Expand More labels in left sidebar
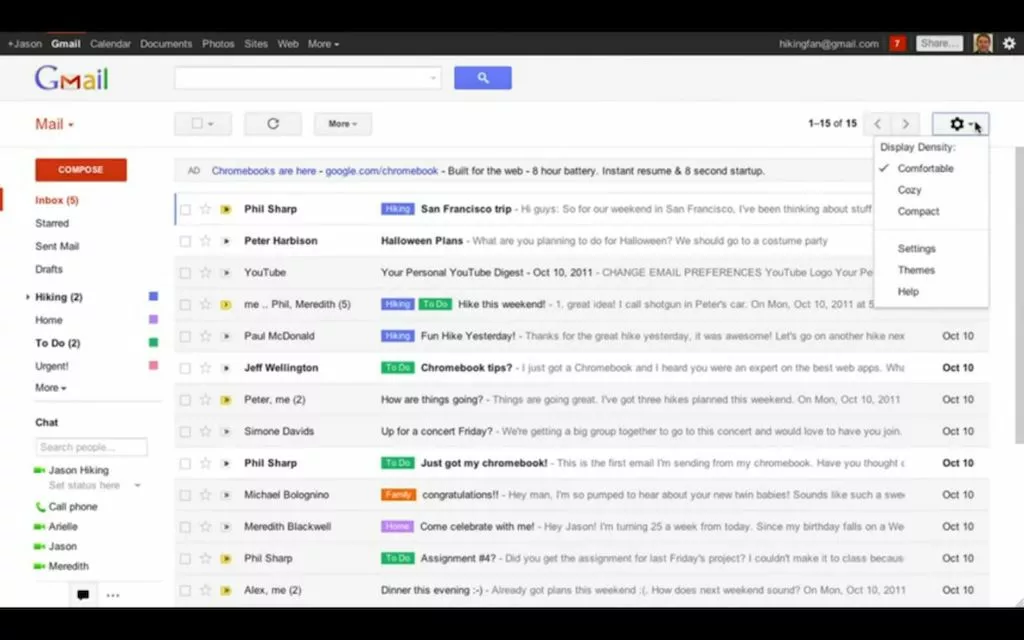 click(x=50, y=388)
